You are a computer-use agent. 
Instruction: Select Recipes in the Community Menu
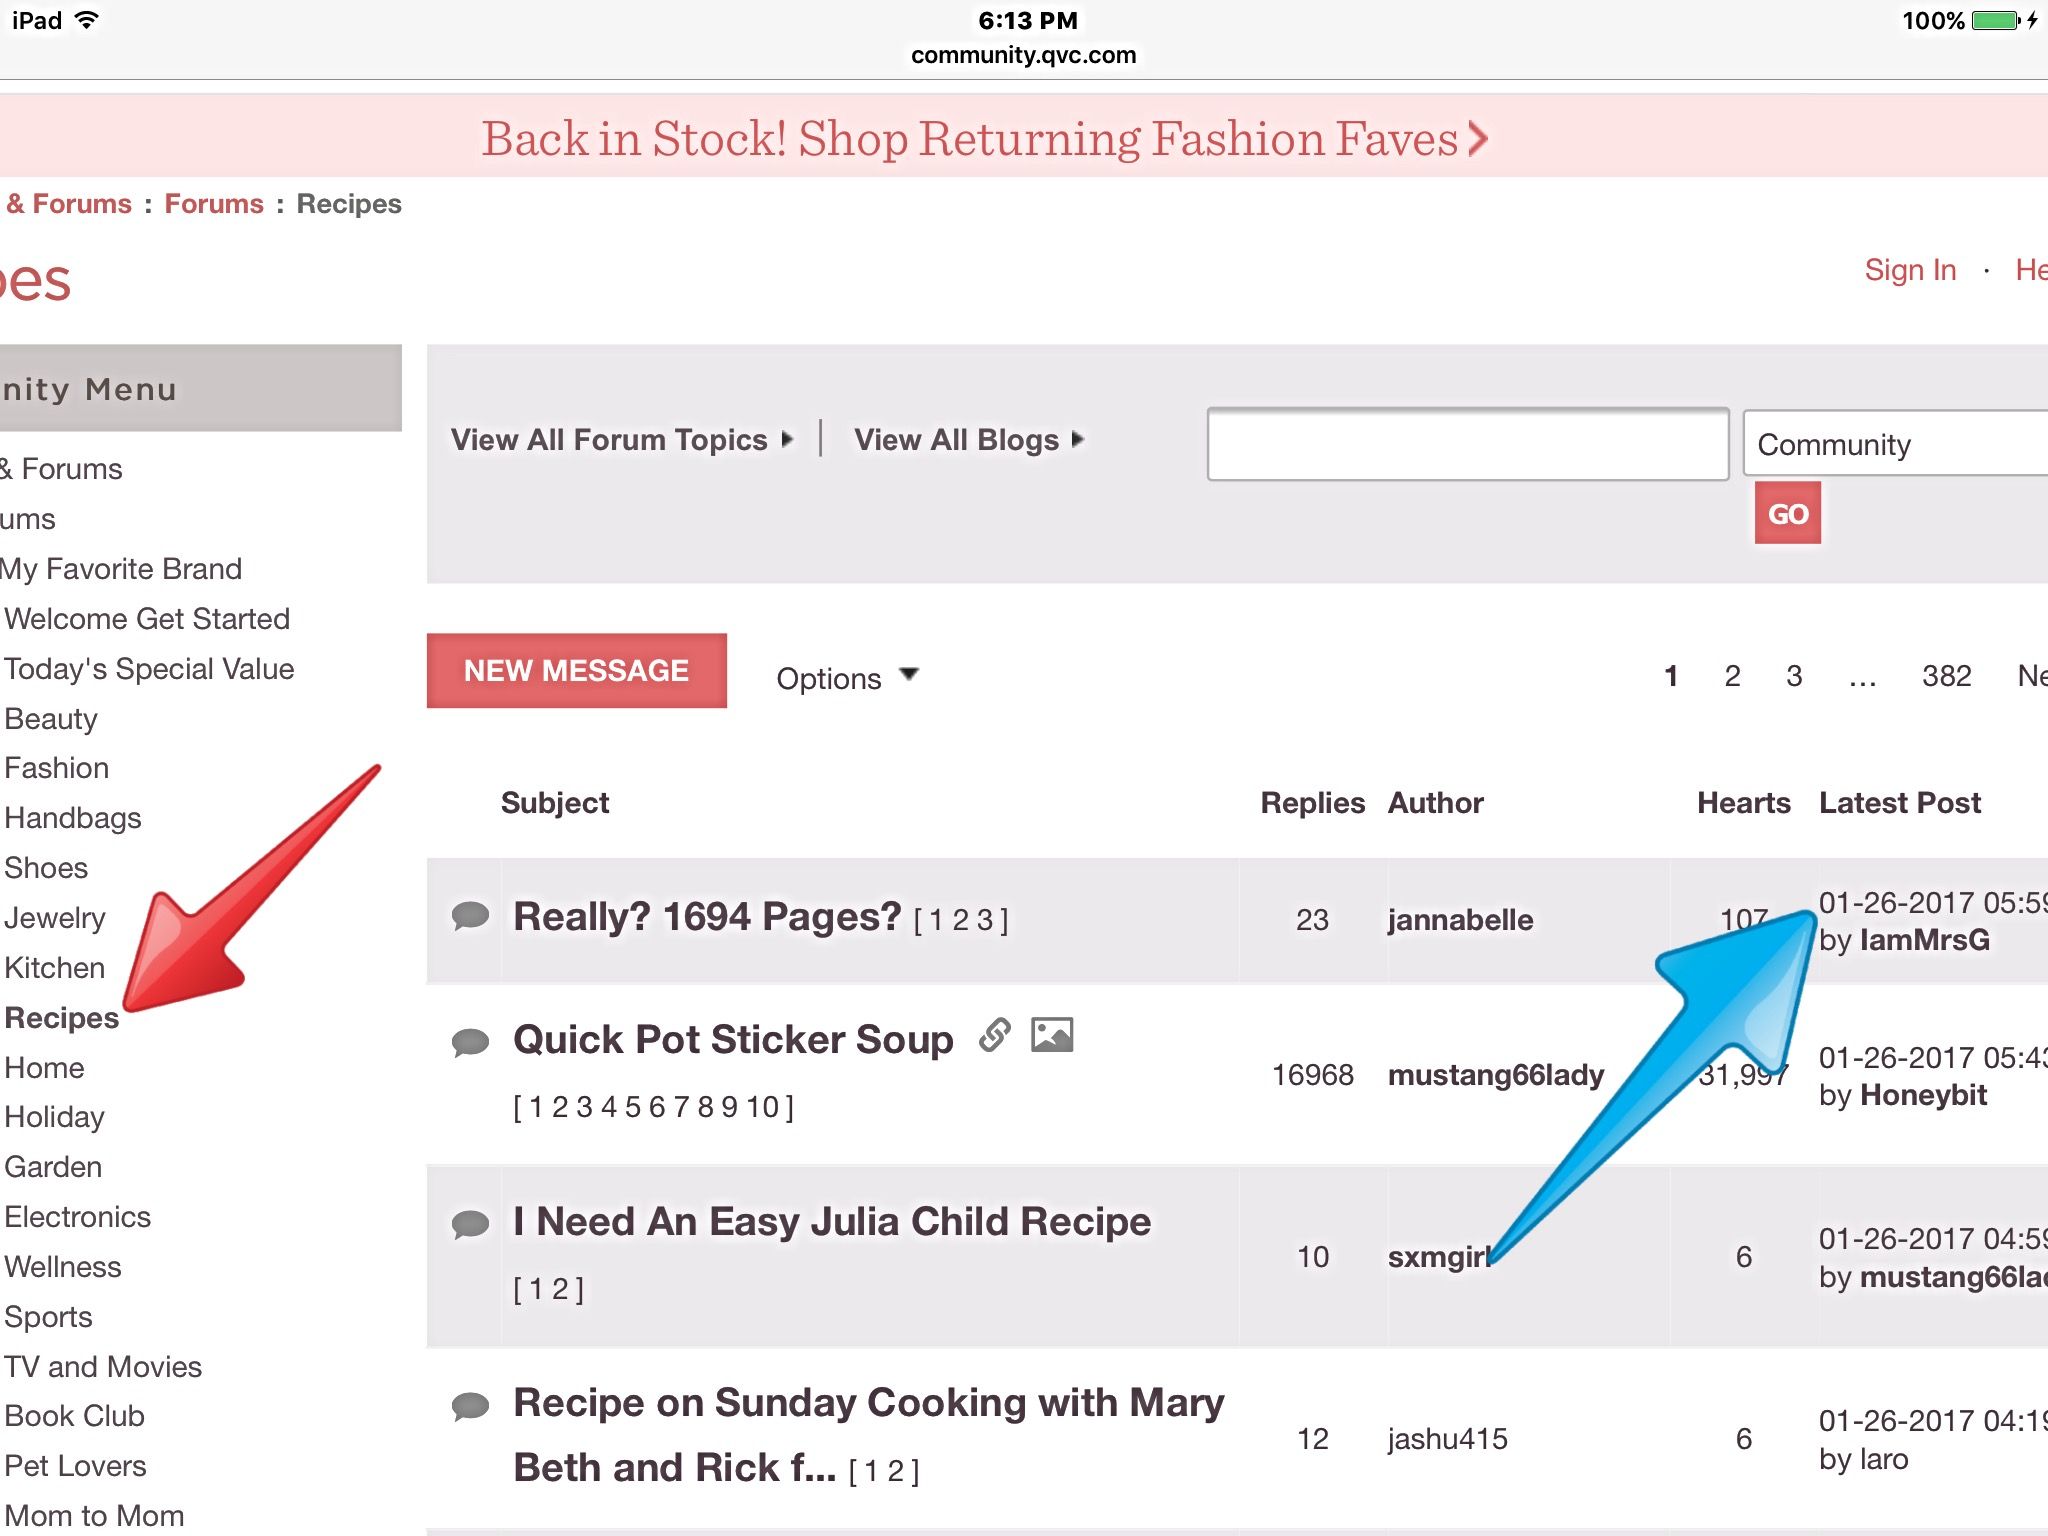coord(62,1017)
